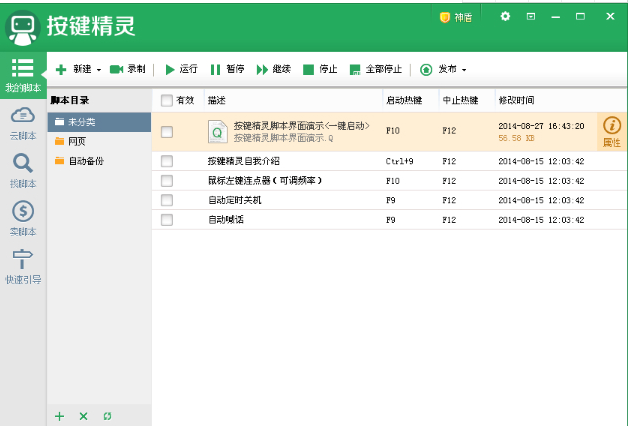Open title bar dropdown menu icon
This screenshot has height=426, width=628.
(x=531, y=16)
